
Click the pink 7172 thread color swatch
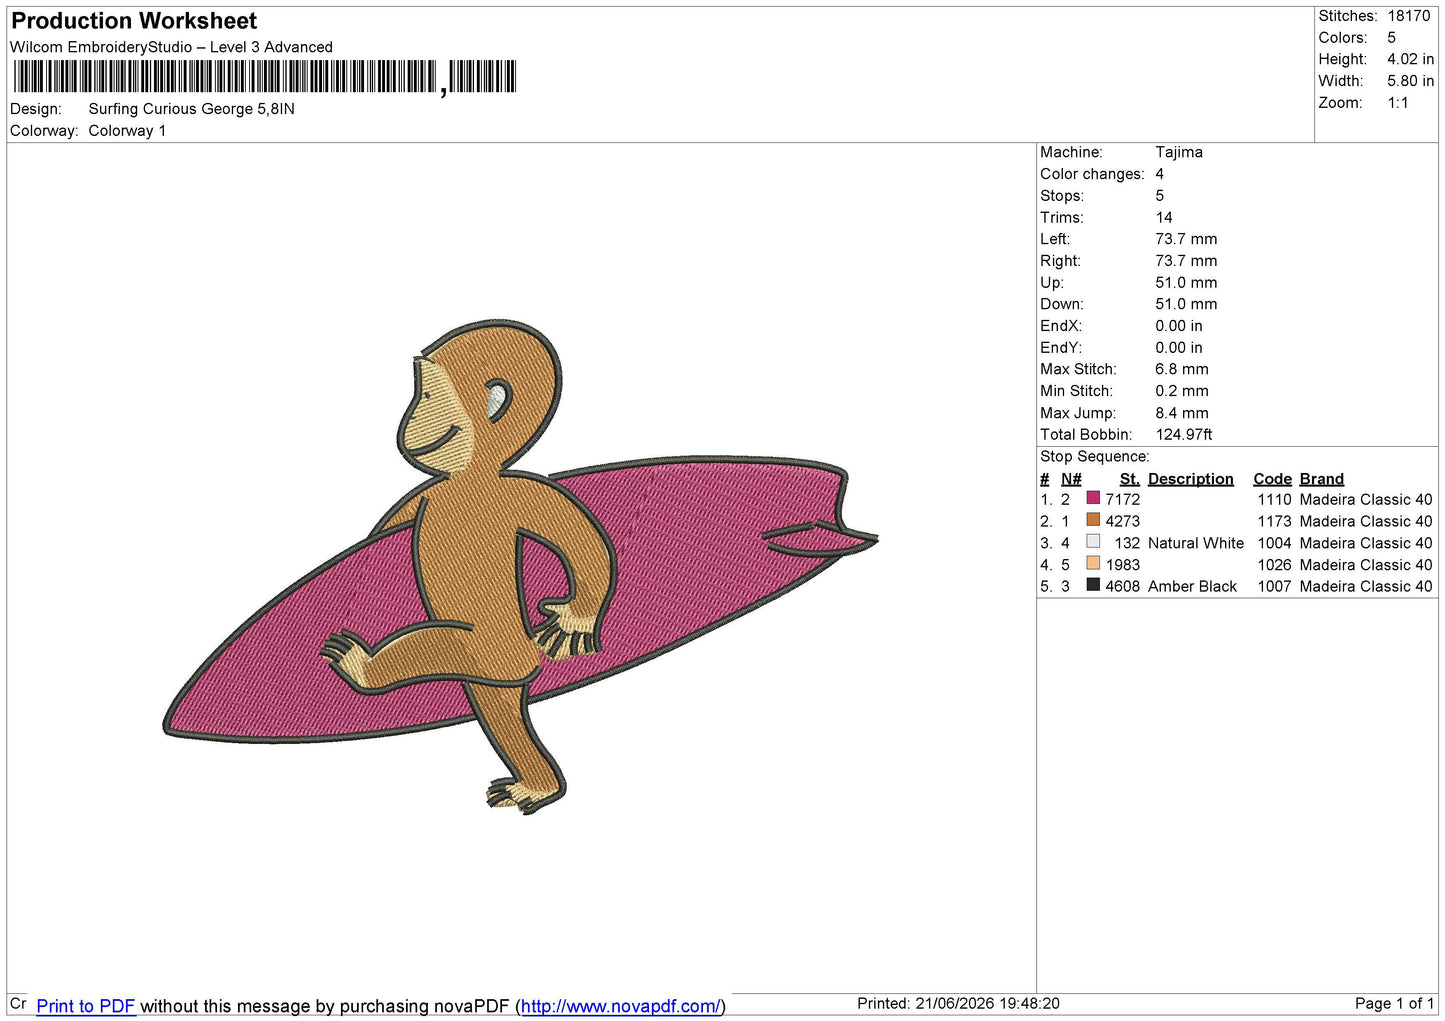pyautogui.click(x=1093, y=498)
